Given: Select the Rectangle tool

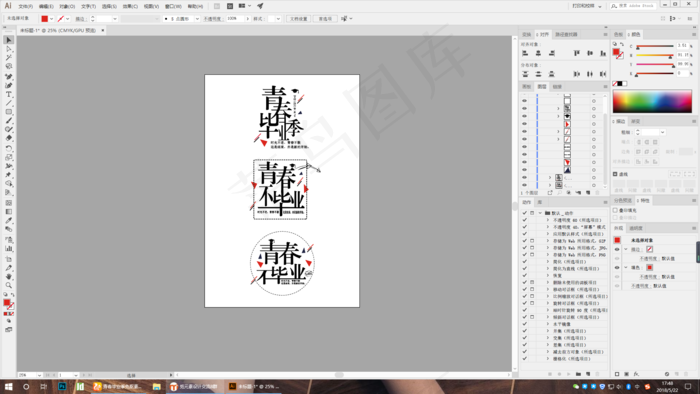Looking at the screenshot, I should [x=8, y=112].
